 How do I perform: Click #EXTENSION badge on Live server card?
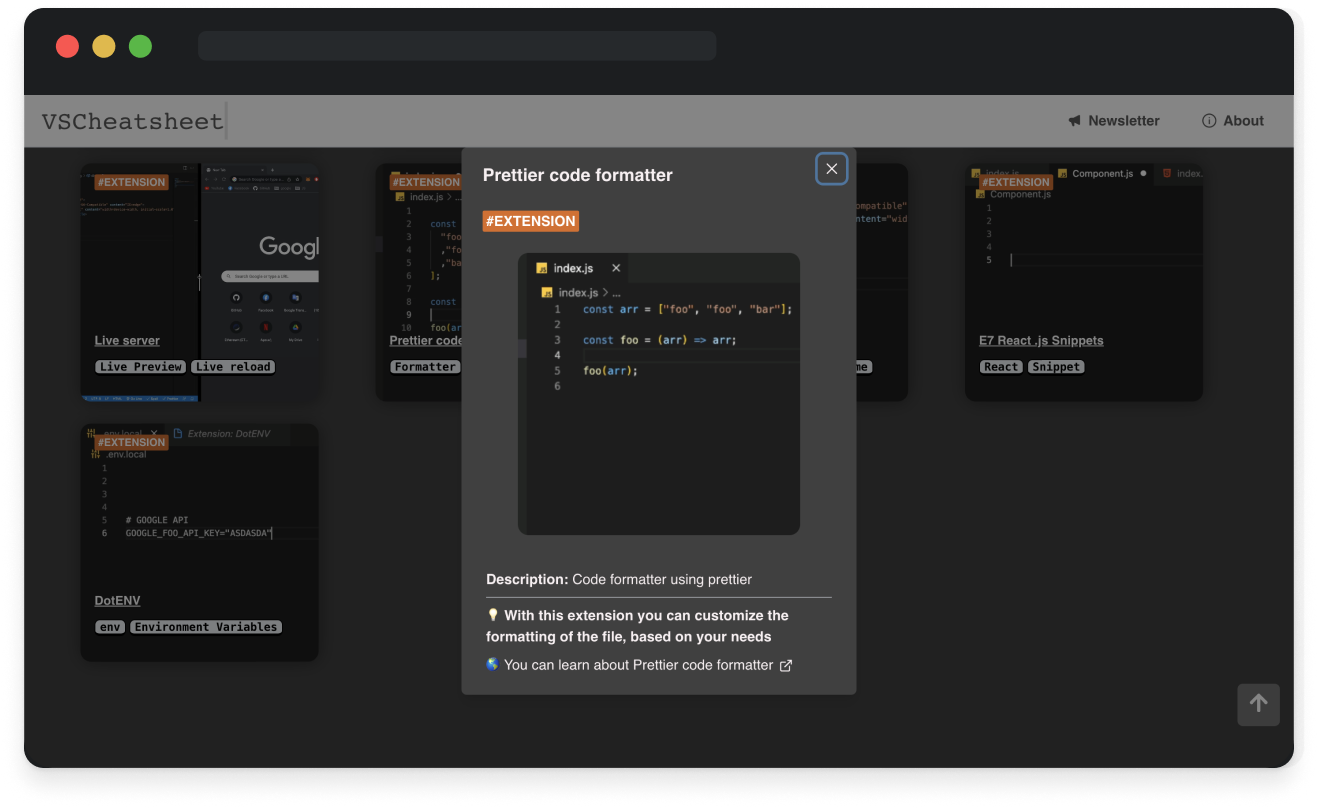(x=132, y=182)
